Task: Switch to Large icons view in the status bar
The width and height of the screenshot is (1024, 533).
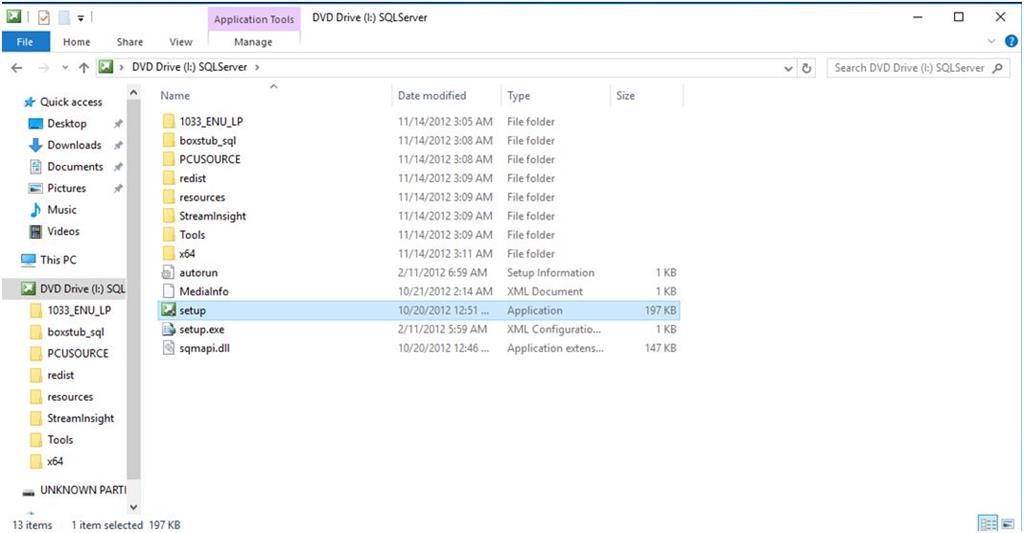Action: coord(1009,523)
